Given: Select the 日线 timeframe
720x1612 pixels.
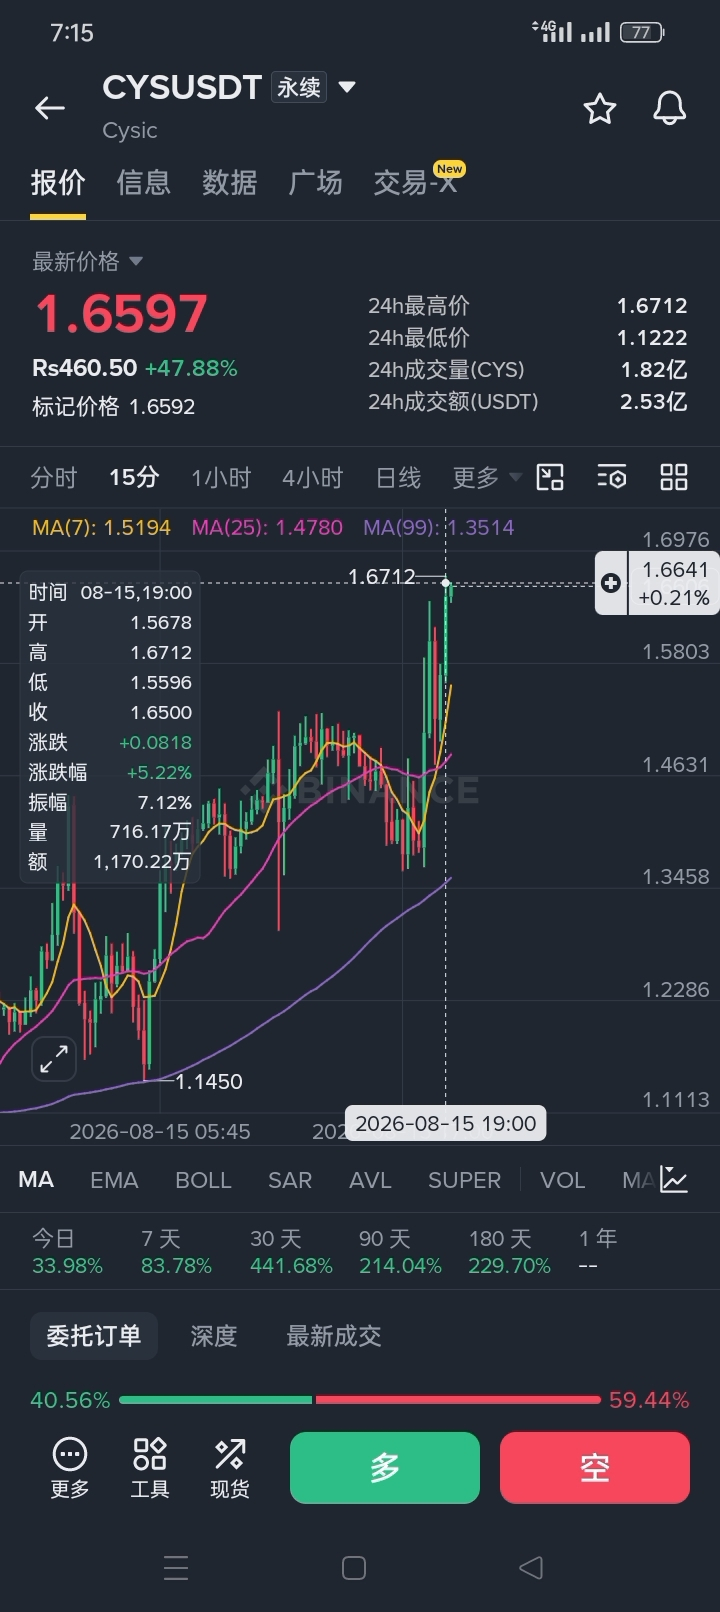Looking at the screenshot, I should coord(398,478).
